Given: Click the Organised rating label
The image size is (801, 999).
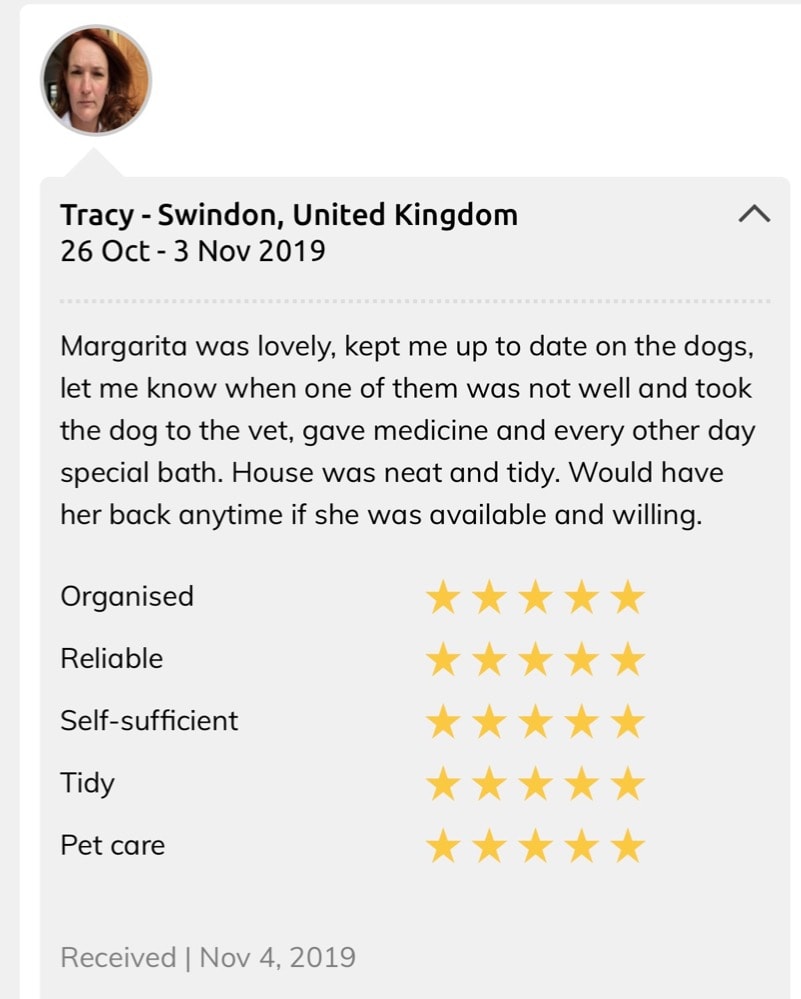Looking at the screenshot, I should [x=127, y=596].
